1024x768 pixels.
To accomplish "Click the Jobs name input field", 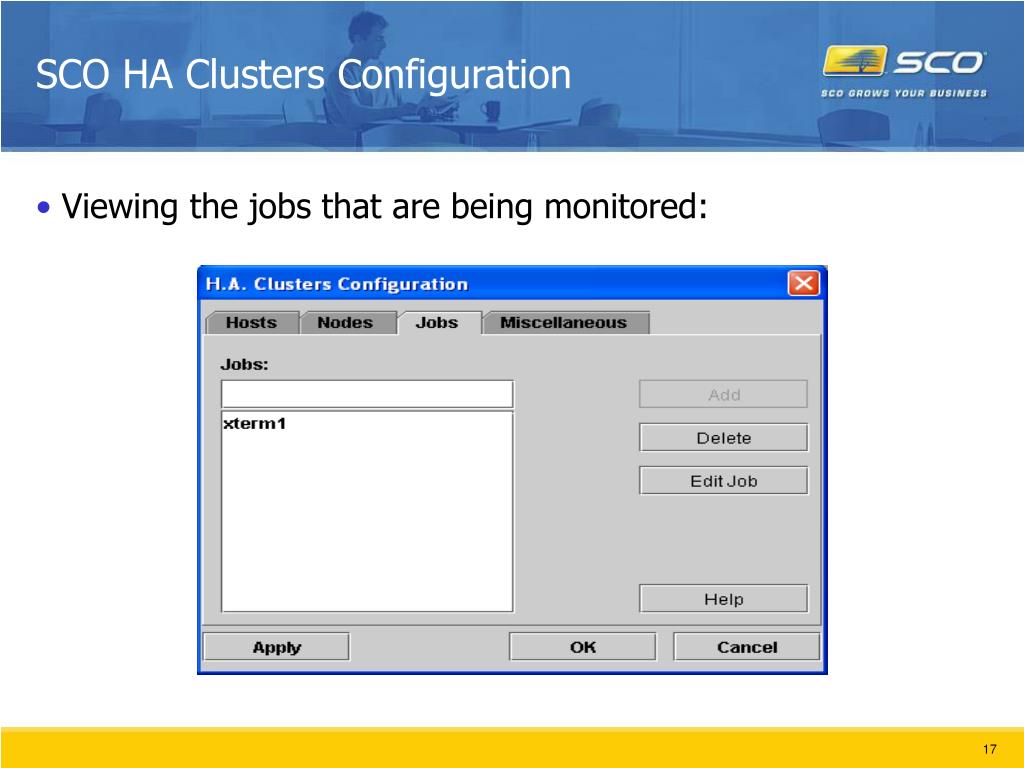I will (x=367, y=394).
